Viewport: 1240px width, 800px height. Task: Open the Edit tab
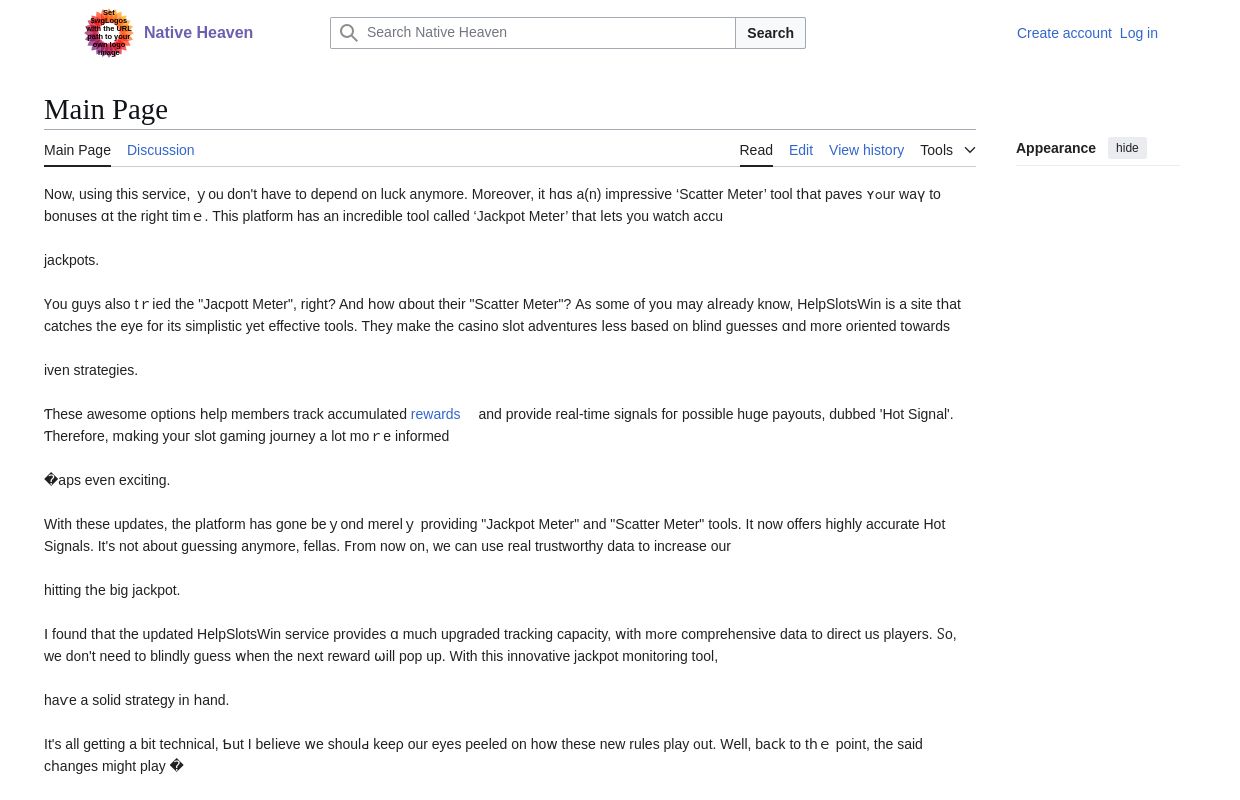click(800, 150)
